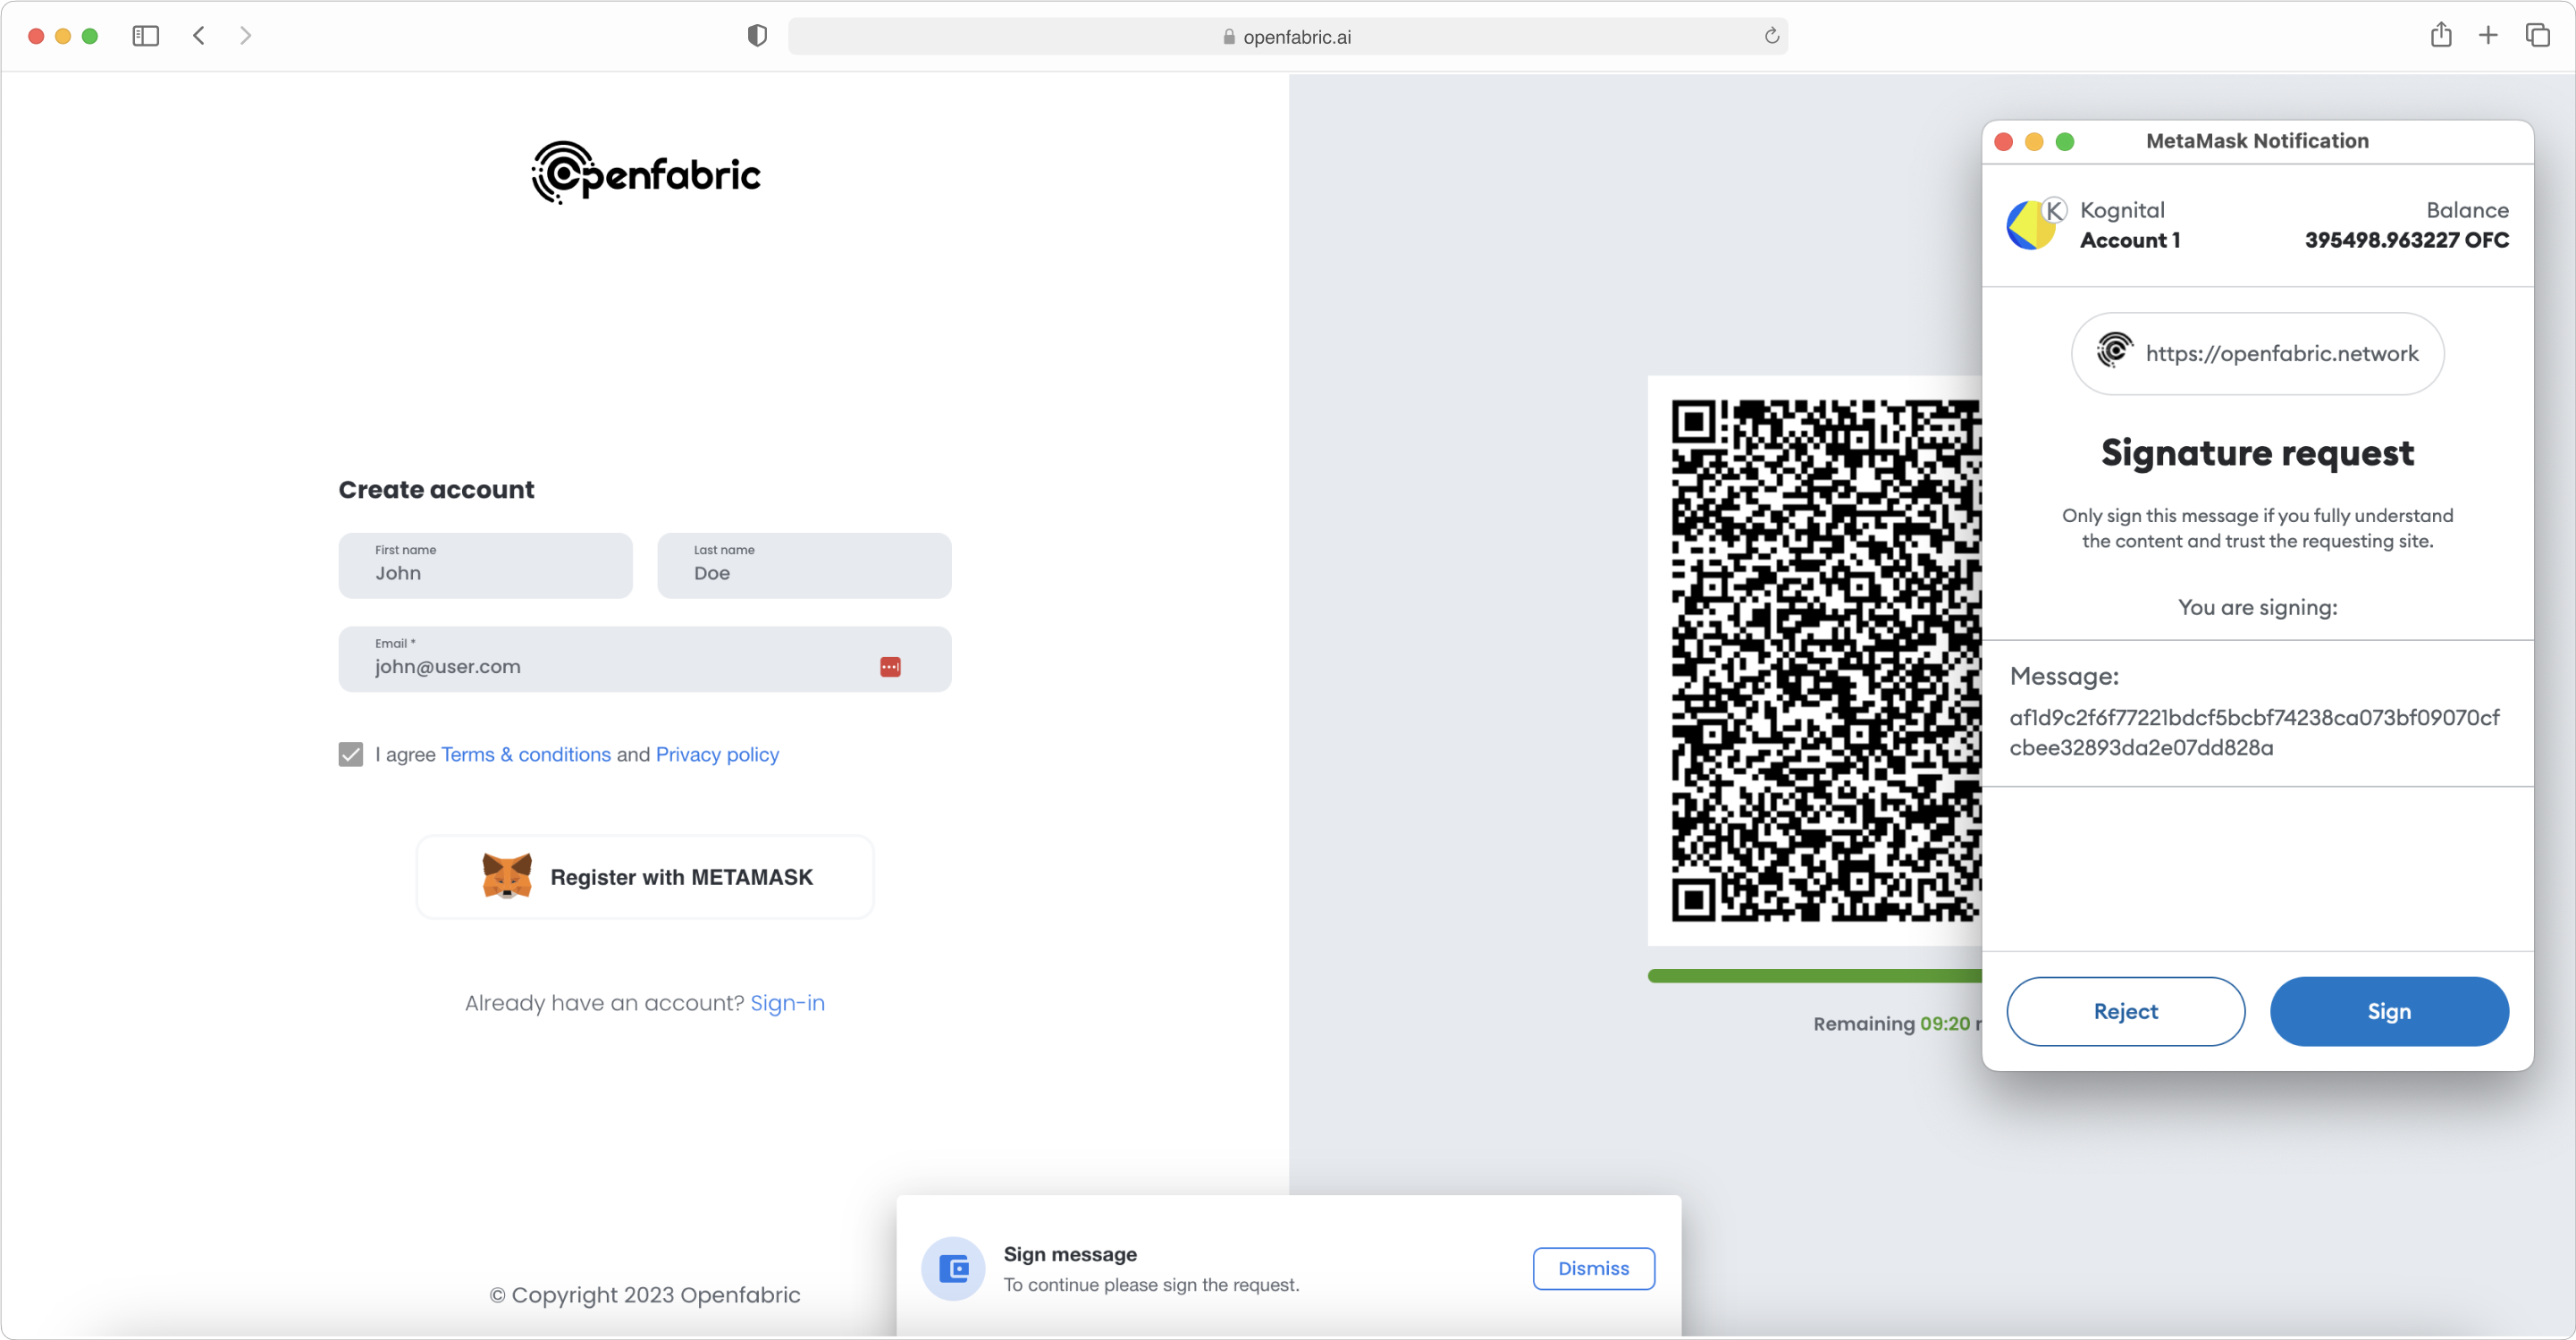
Task: Click the Email input field
Action: point(645,659)
